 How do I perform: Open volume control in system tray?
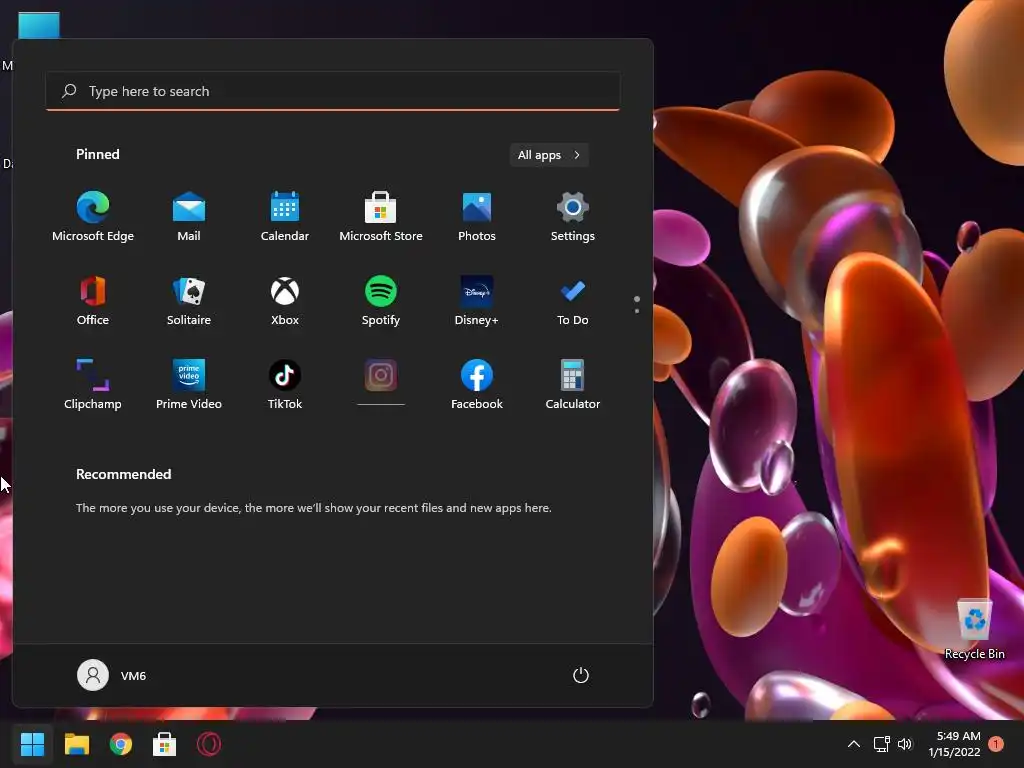coord(904,744)
